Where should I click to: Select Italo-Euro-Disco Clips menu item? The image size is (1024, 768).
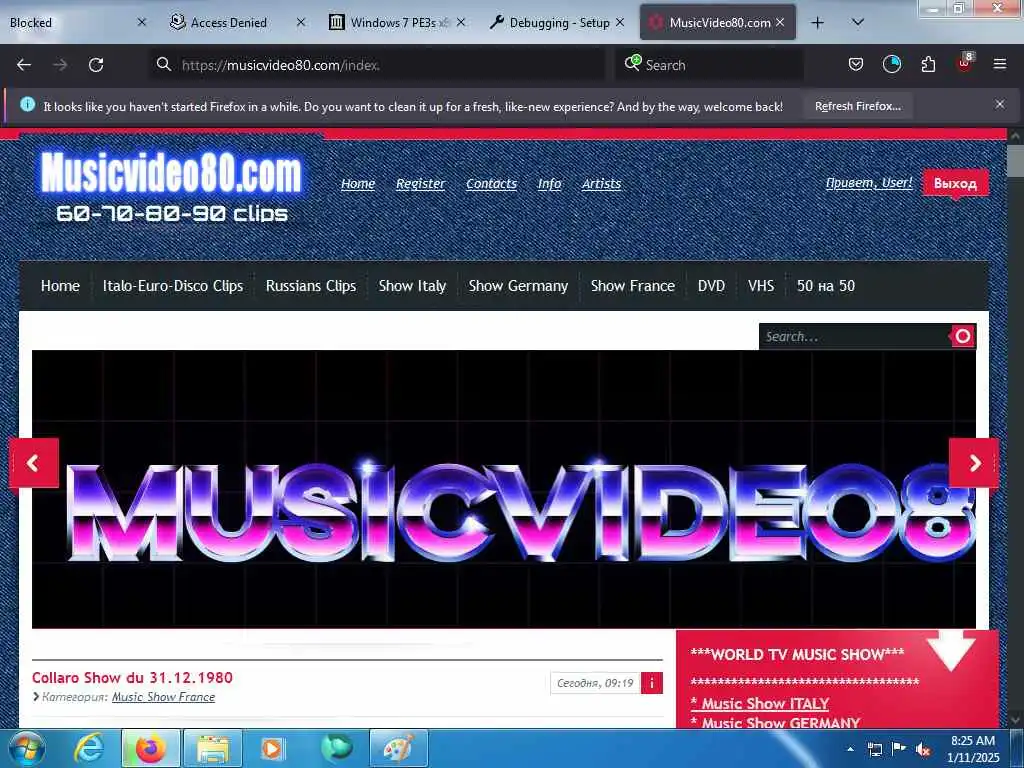coord(173,286)
